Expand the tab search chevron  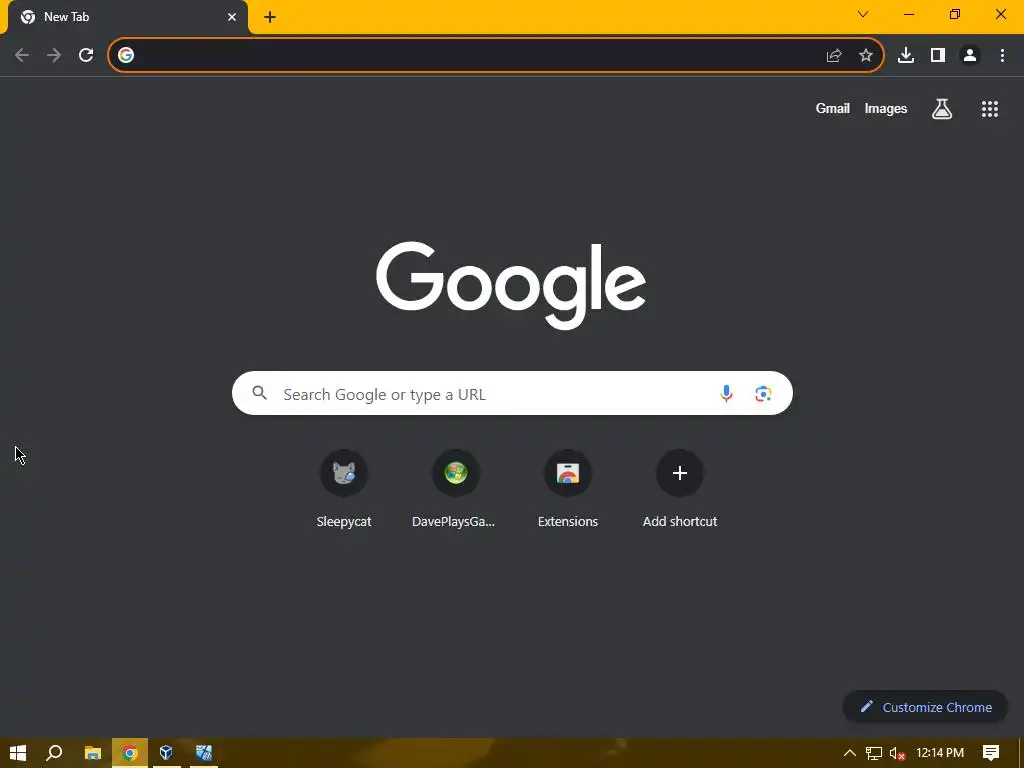pyautogui.click(x=863, y=14)
